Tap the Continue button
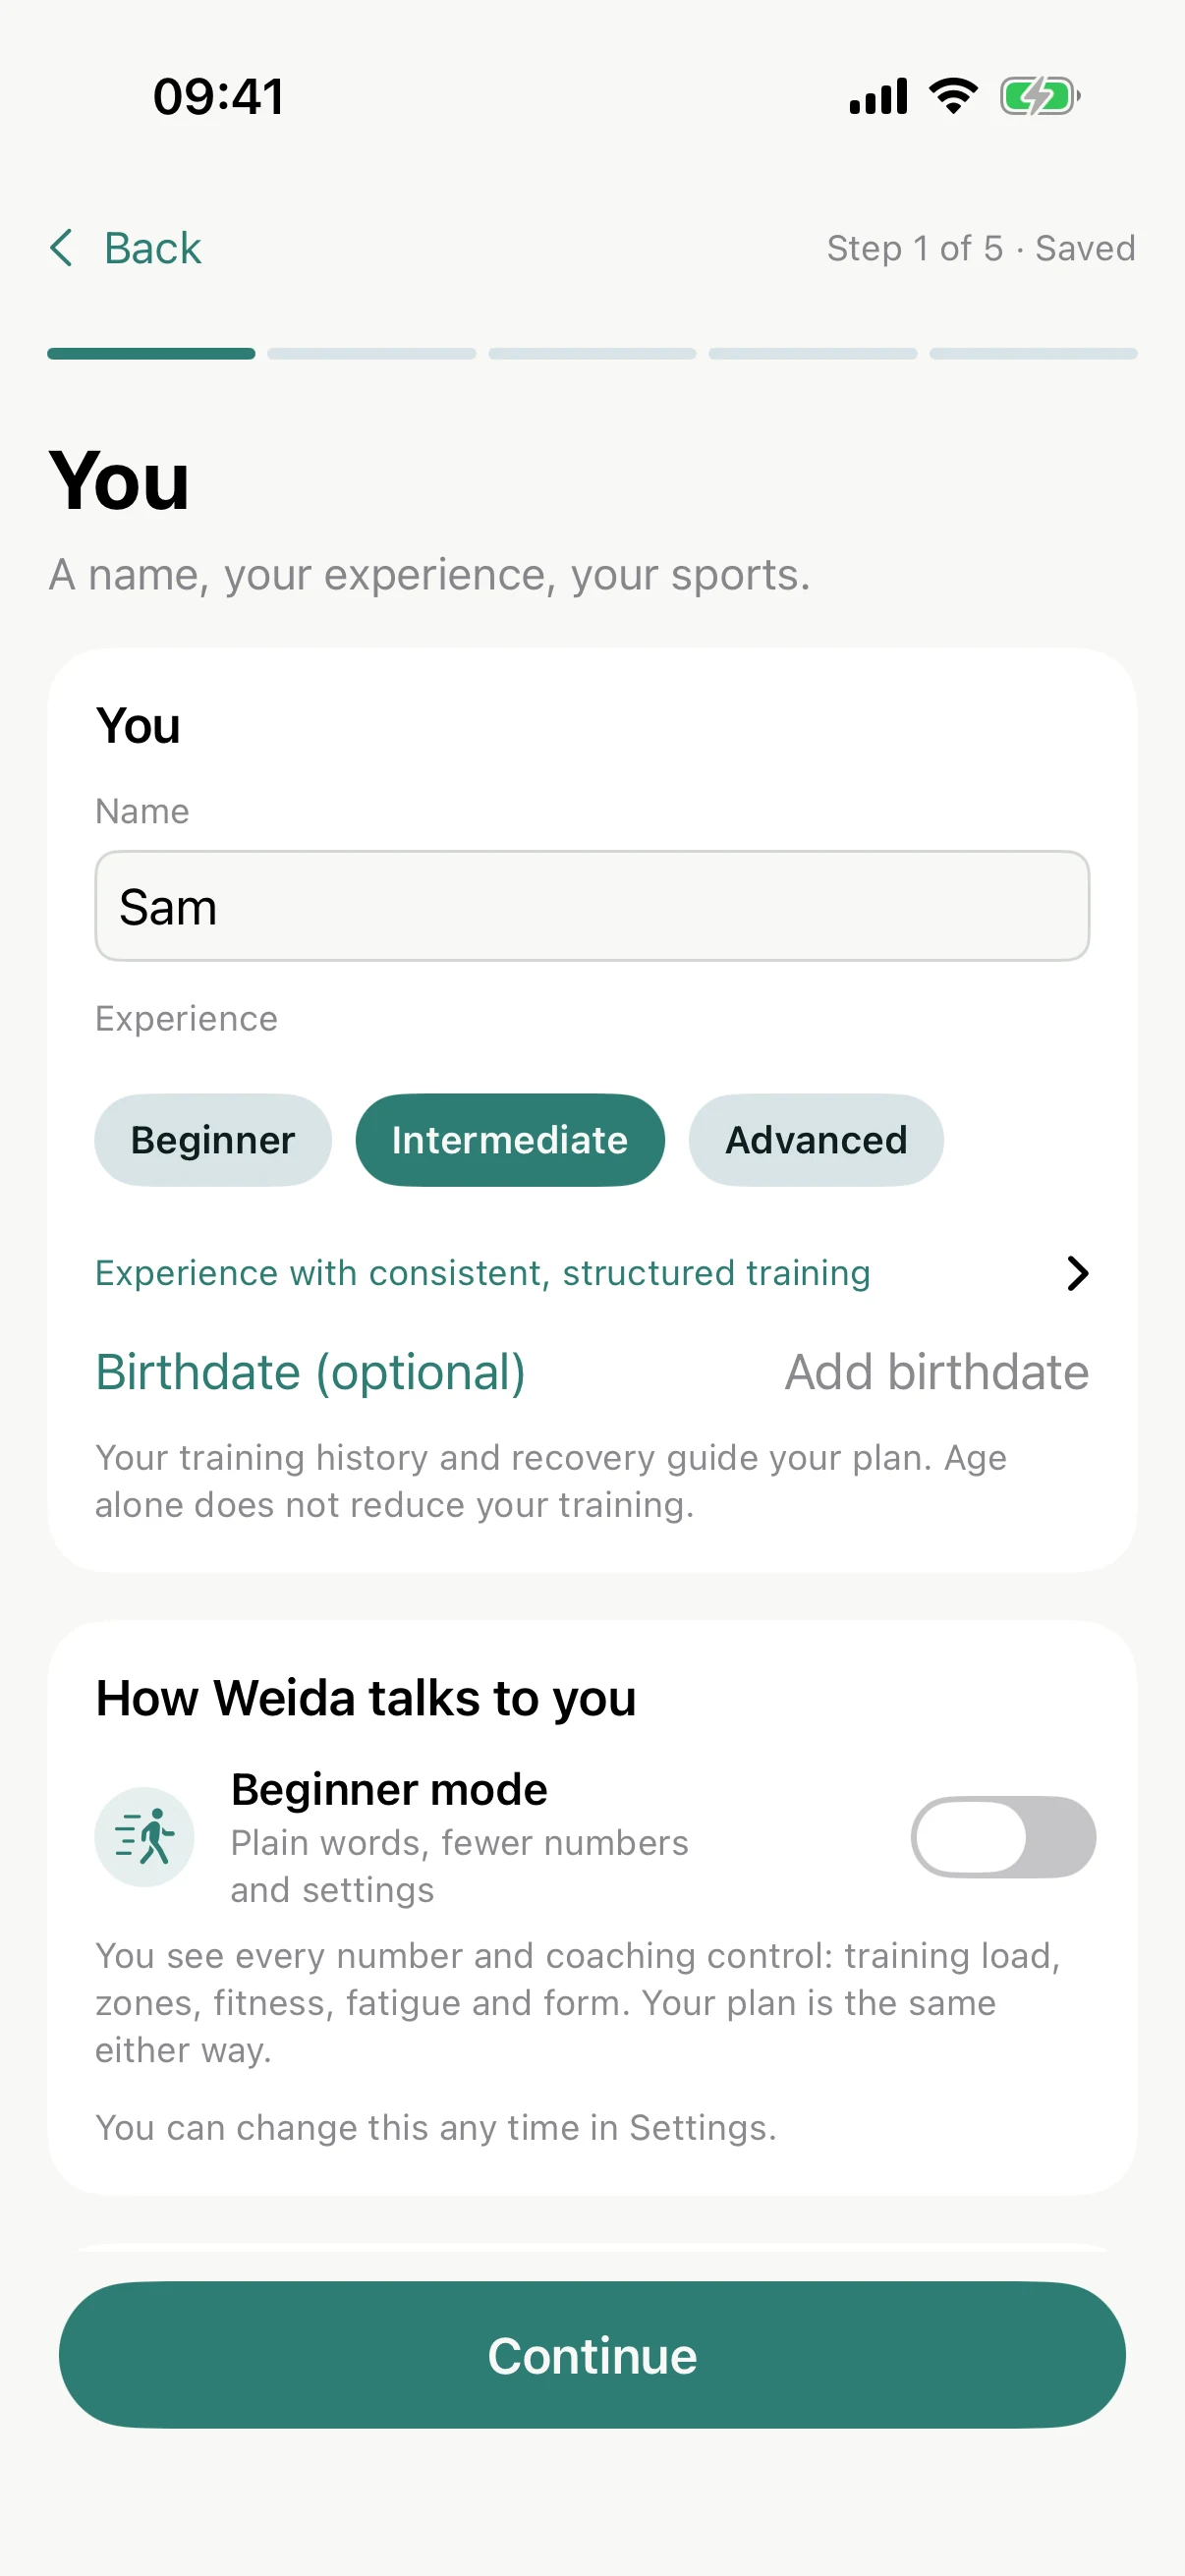 click(x=592, y=2355)
